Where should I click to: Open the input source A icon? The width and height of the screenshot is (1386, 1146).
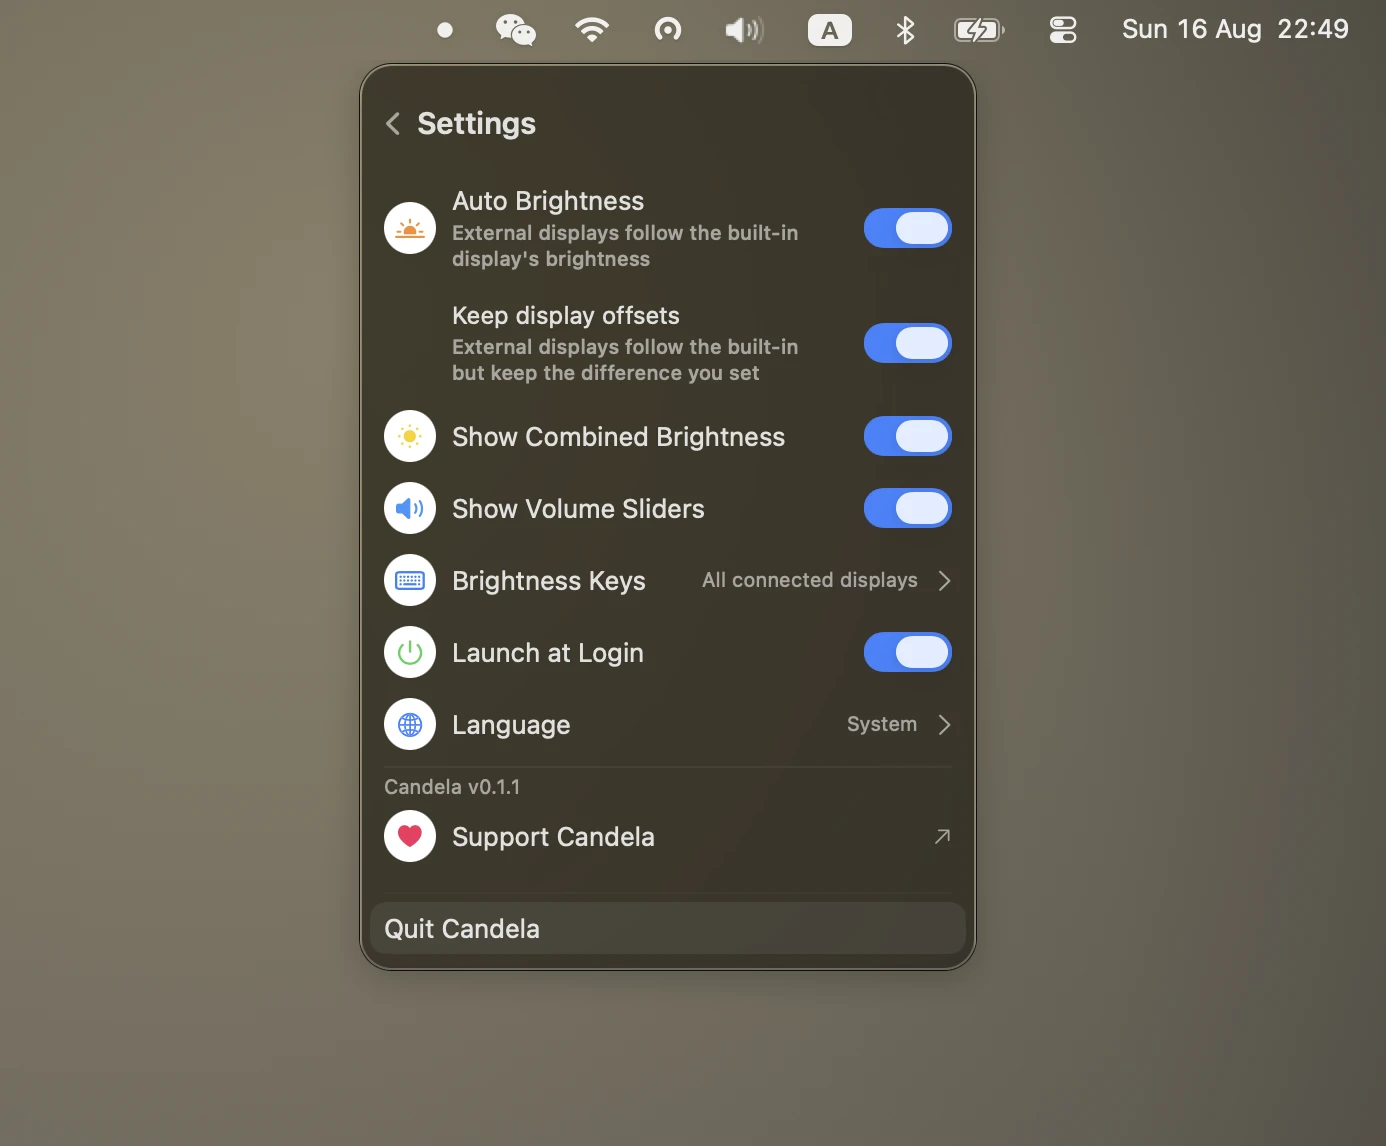830,30
